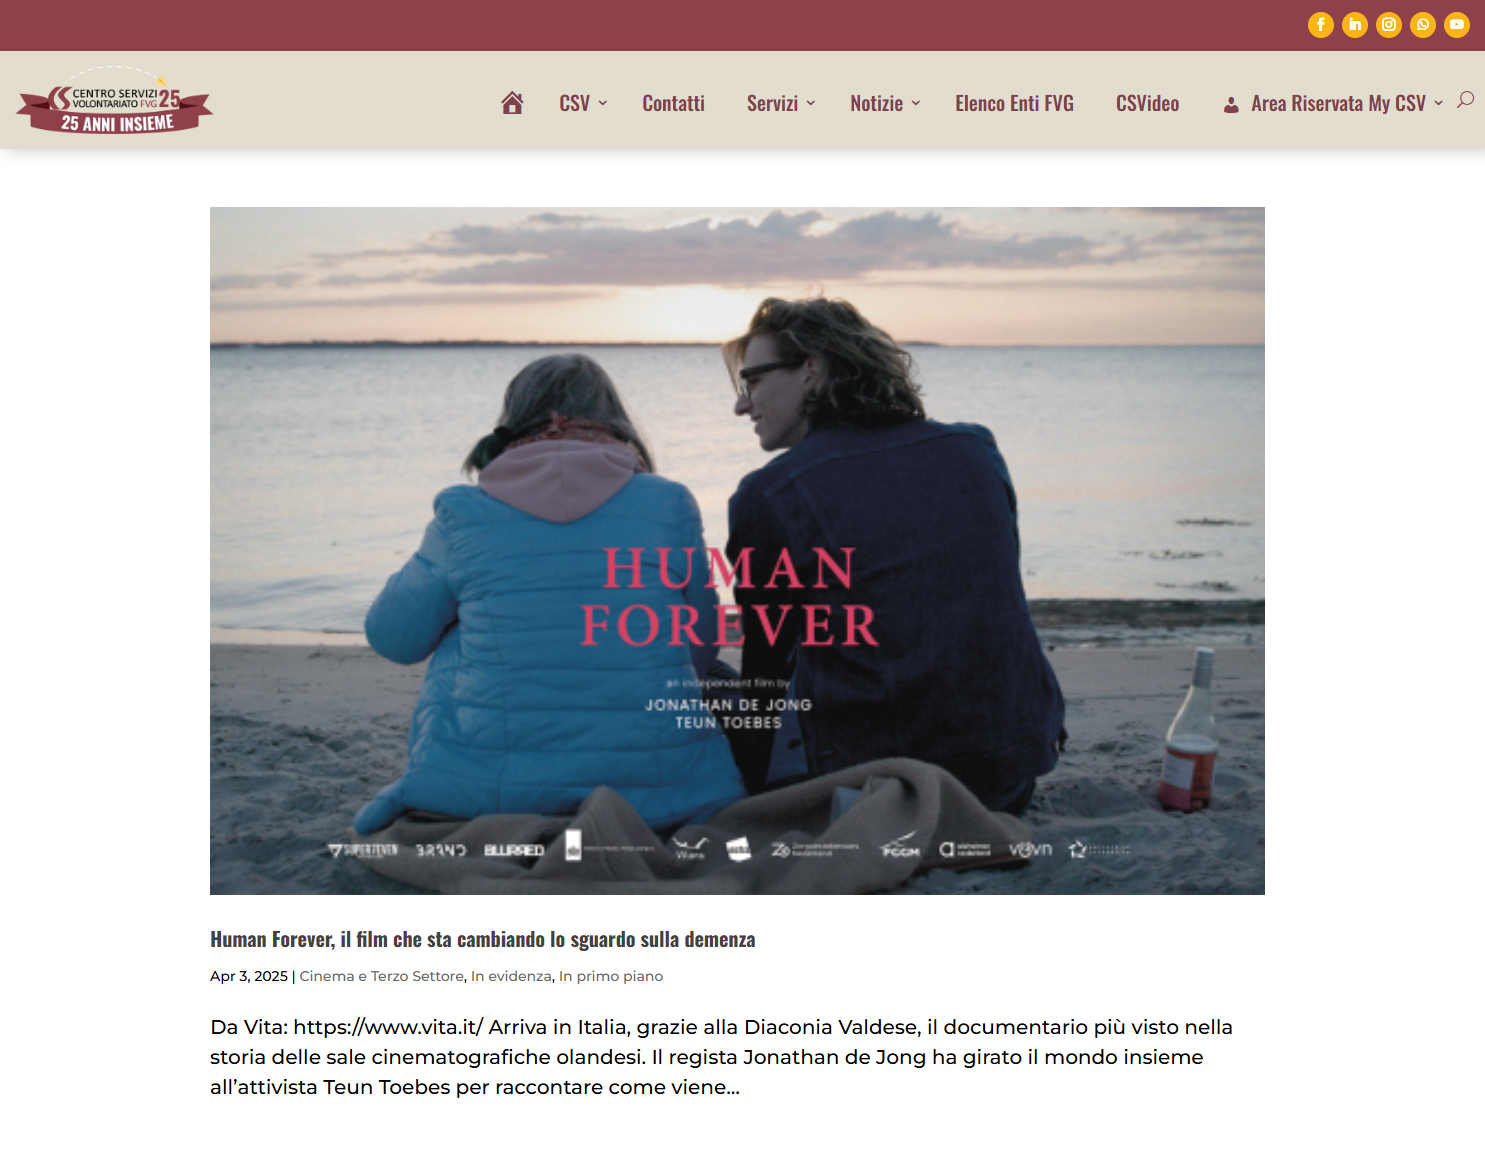The image size is (1485, 1153).
Task: Open the Instagram social icon
Action: point(1388,25)
